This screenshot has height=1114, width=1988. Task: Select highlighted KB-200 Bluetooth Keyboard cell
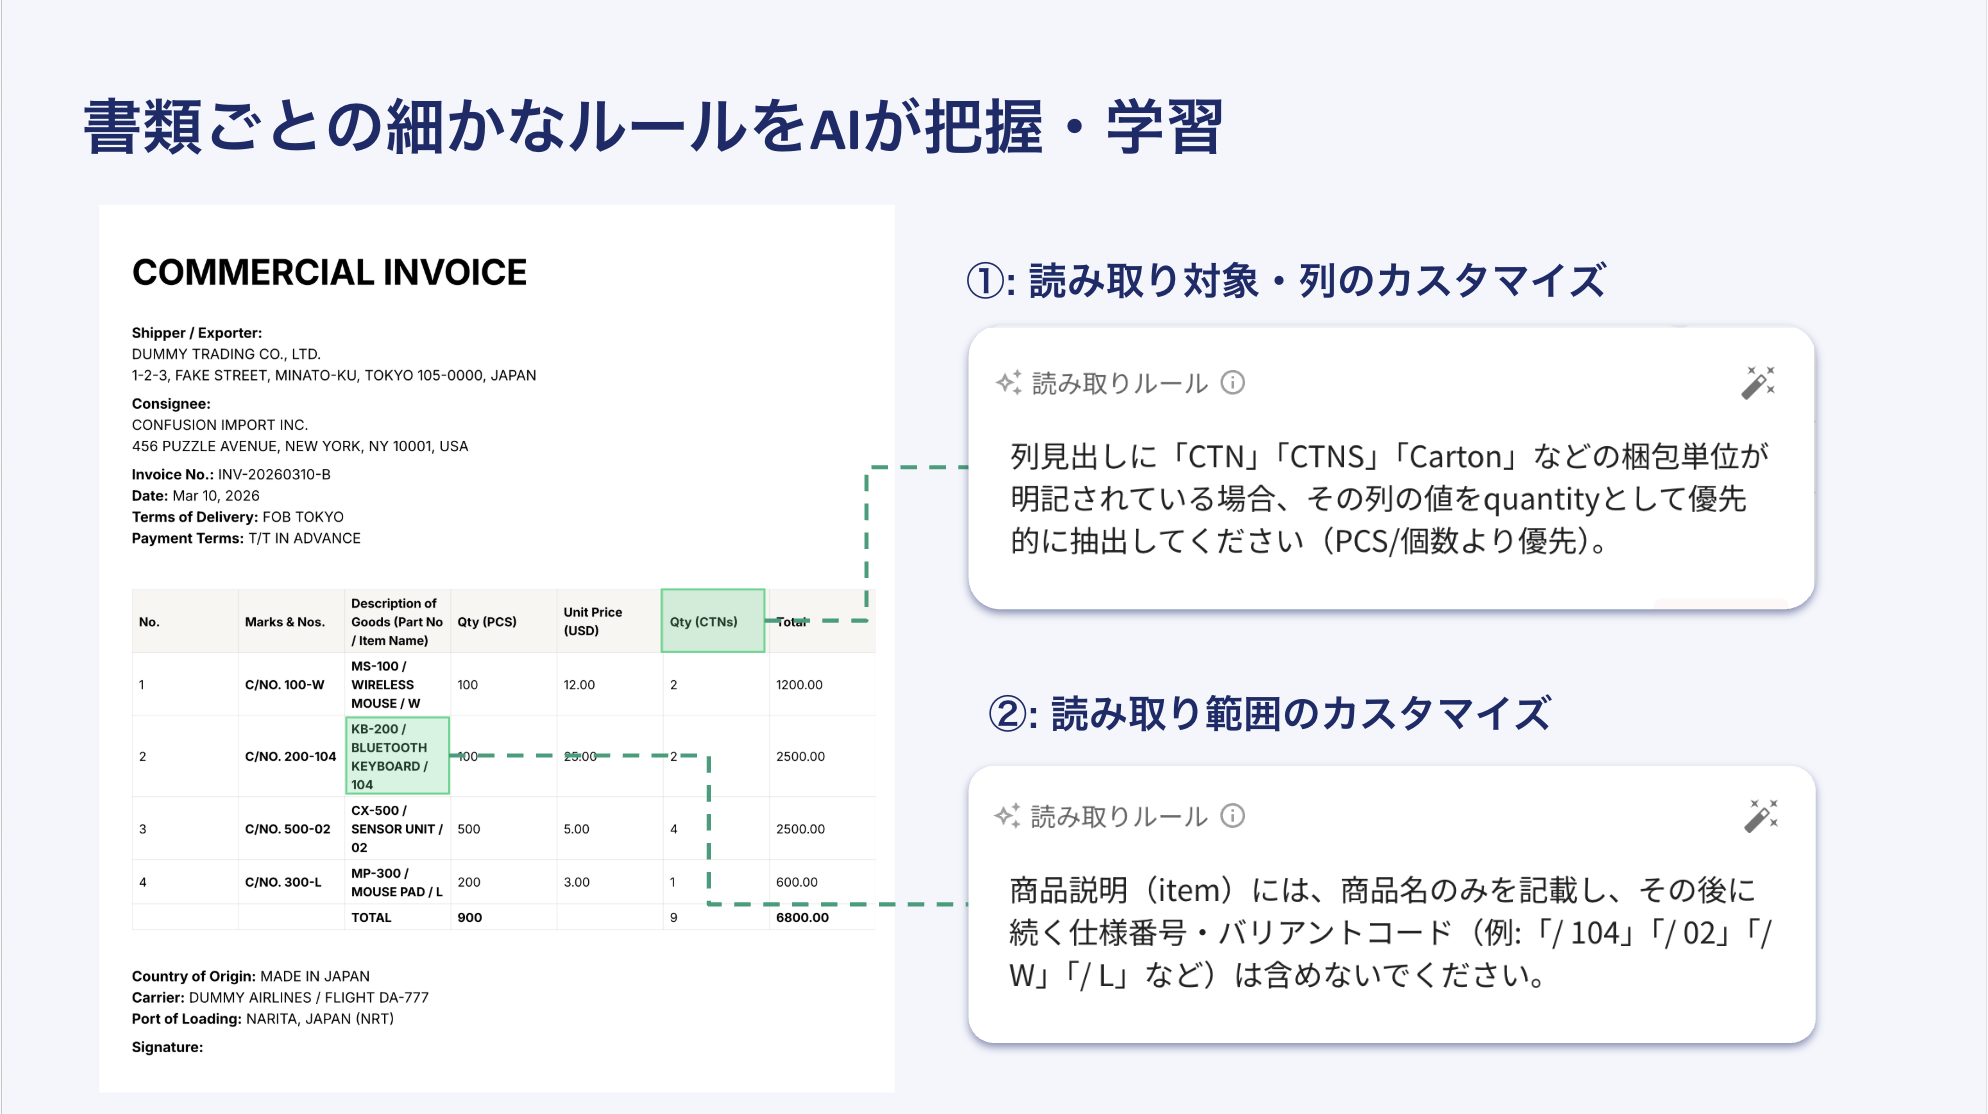[397, 756]
